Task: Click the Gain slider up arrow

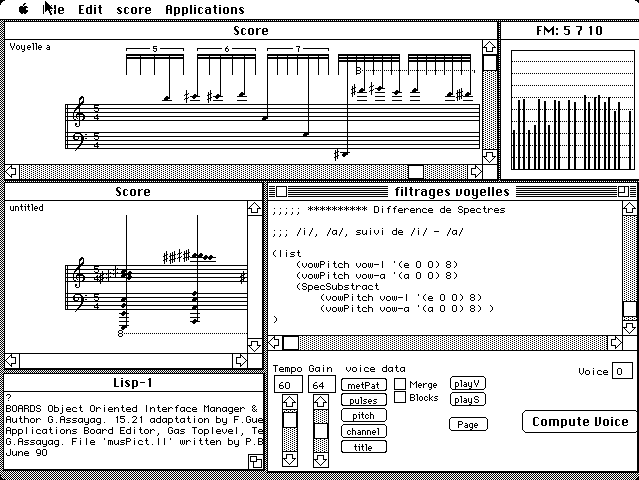Action: (320, 402)
